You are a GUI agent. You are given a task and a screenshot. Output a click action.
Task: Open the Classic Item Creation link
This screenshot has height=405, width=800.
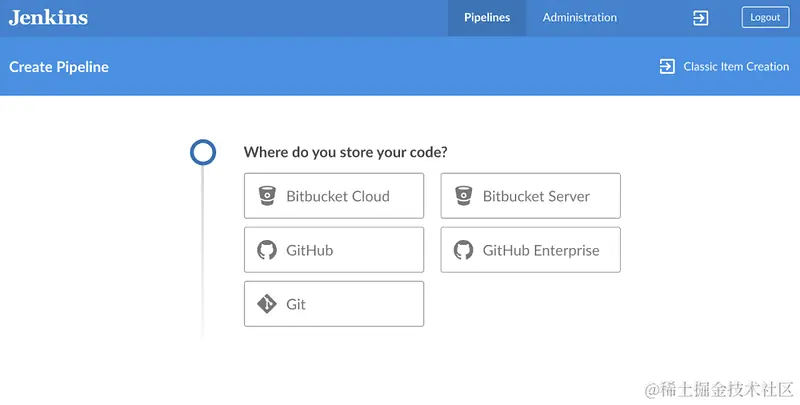pos(736,66)
